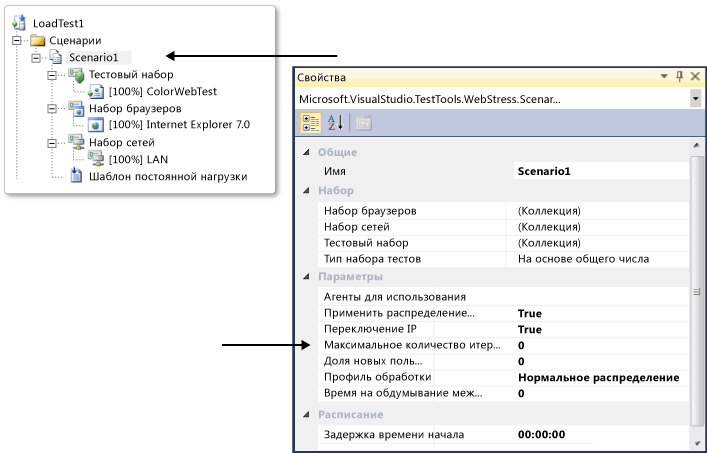The width and height of the screenshot is (707, 453).
Task: Click the Шаблон постоянной нагрузки icon
Action: [76, 176]
